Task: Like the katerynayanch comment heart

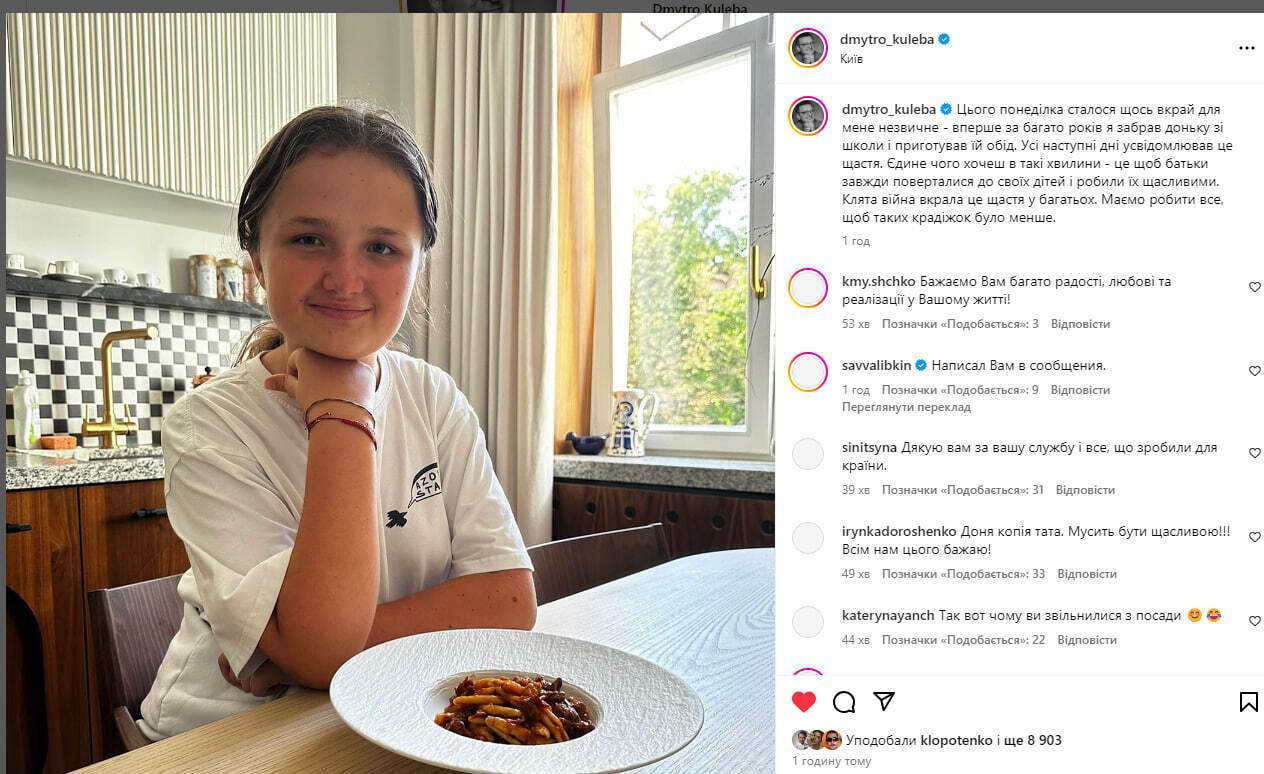Action: [1254, 621]
